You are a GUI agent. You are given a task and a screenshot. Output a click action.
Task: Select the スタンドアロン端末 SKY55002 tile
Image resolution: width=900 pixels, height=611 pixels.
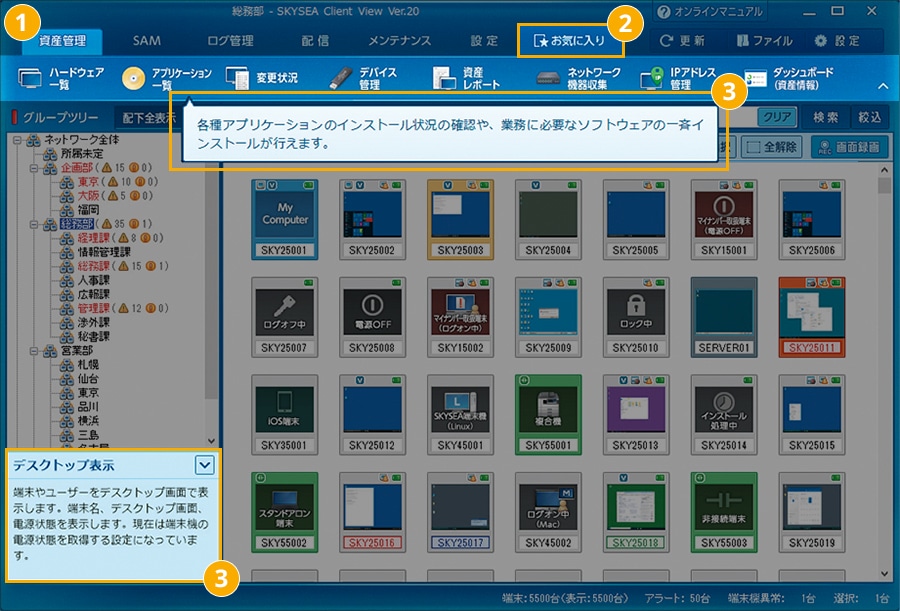point(285,512)
